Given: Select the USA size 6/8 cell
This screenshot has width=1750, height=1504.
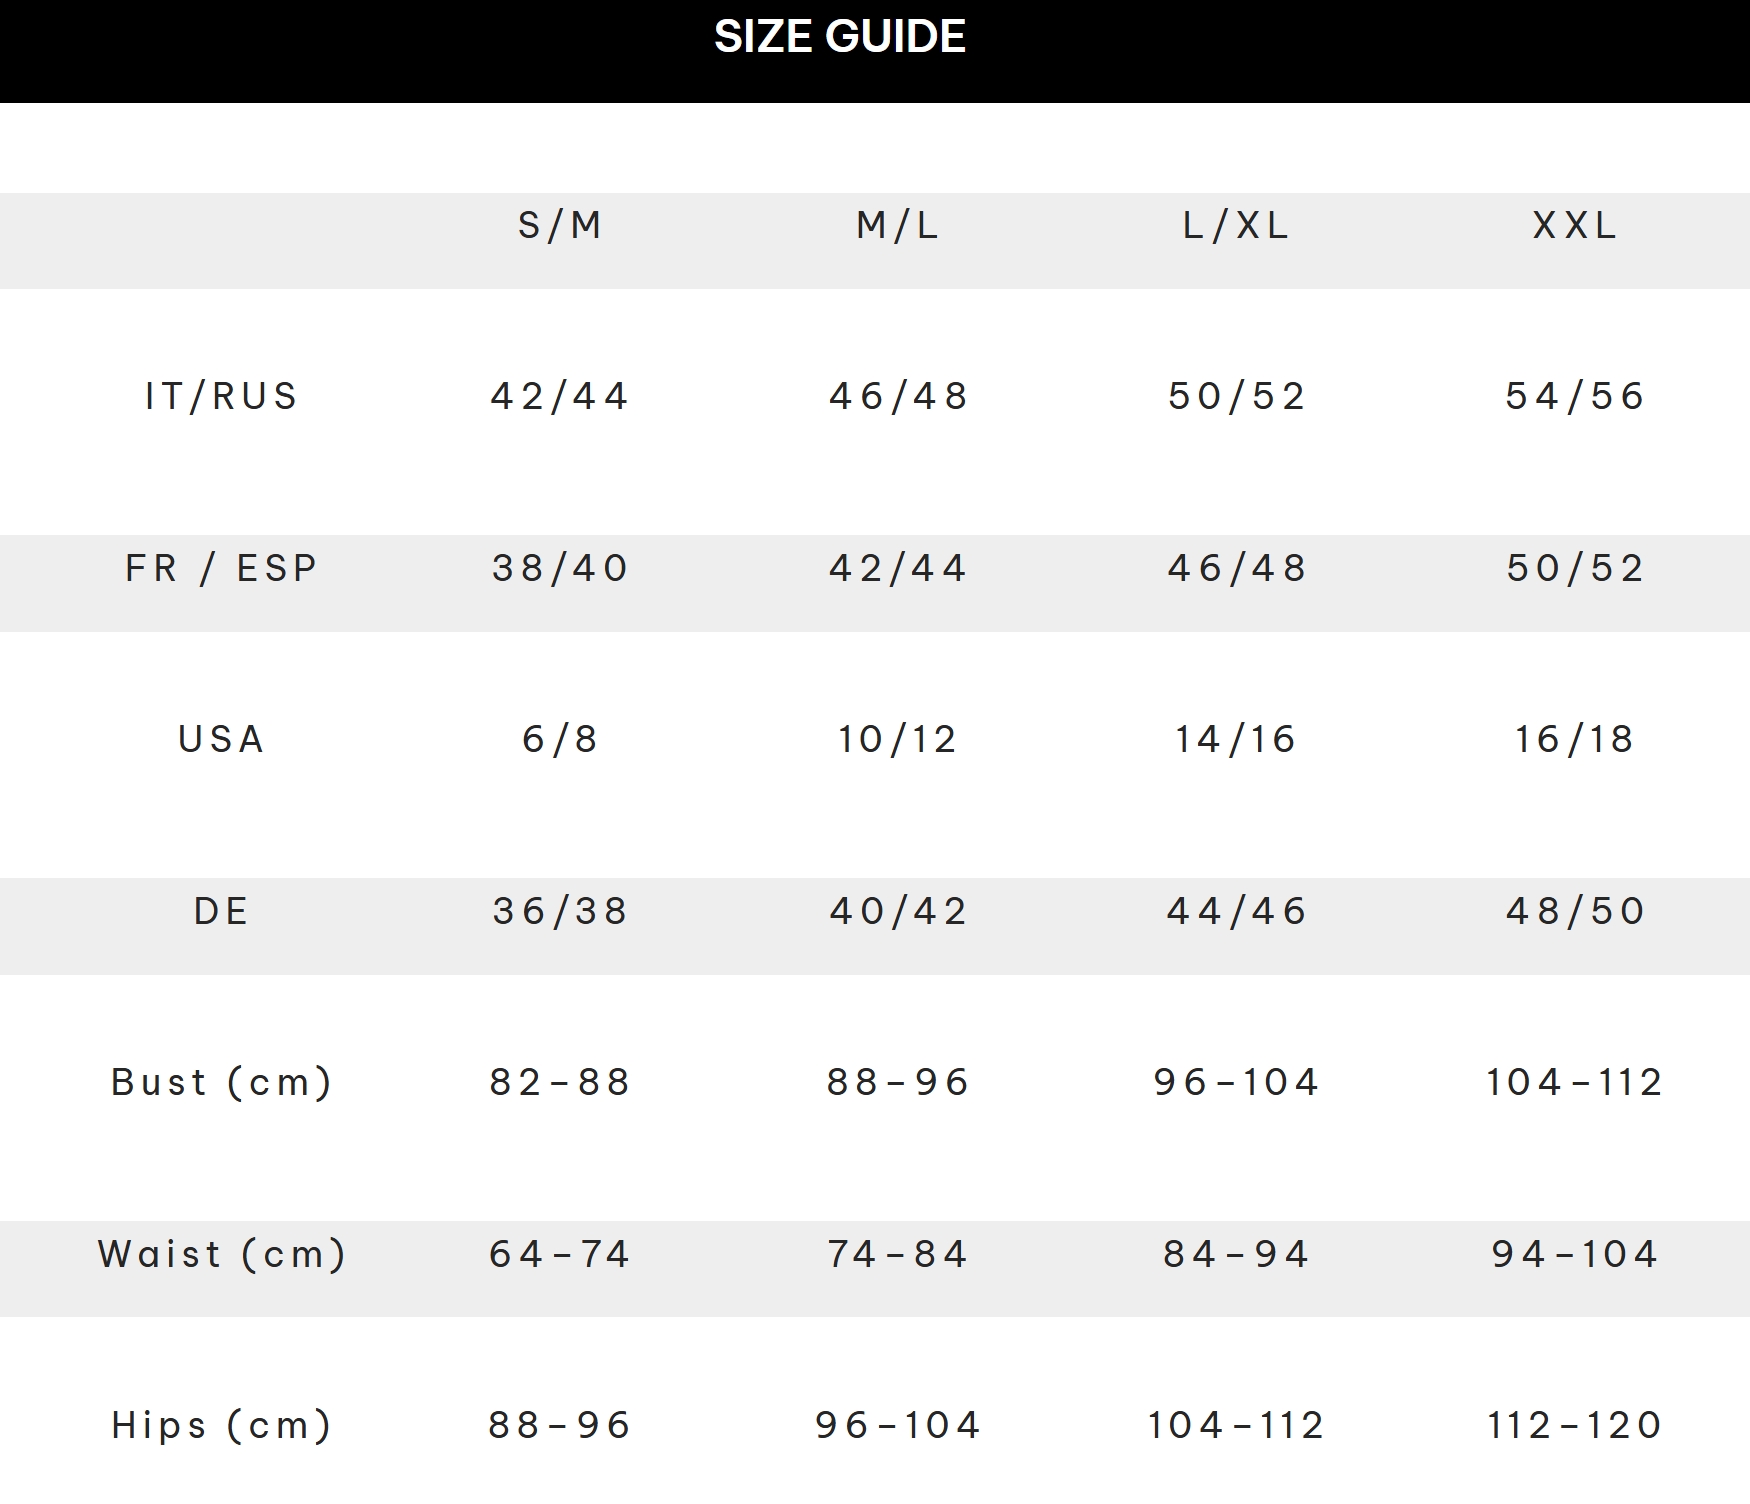Looking at the screenshot, I should pos(560,740).
